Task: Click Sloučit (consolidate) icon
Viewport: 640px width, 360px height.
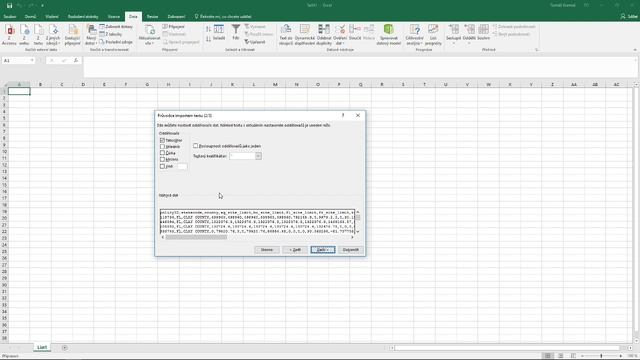Action: tap(355, 32)
